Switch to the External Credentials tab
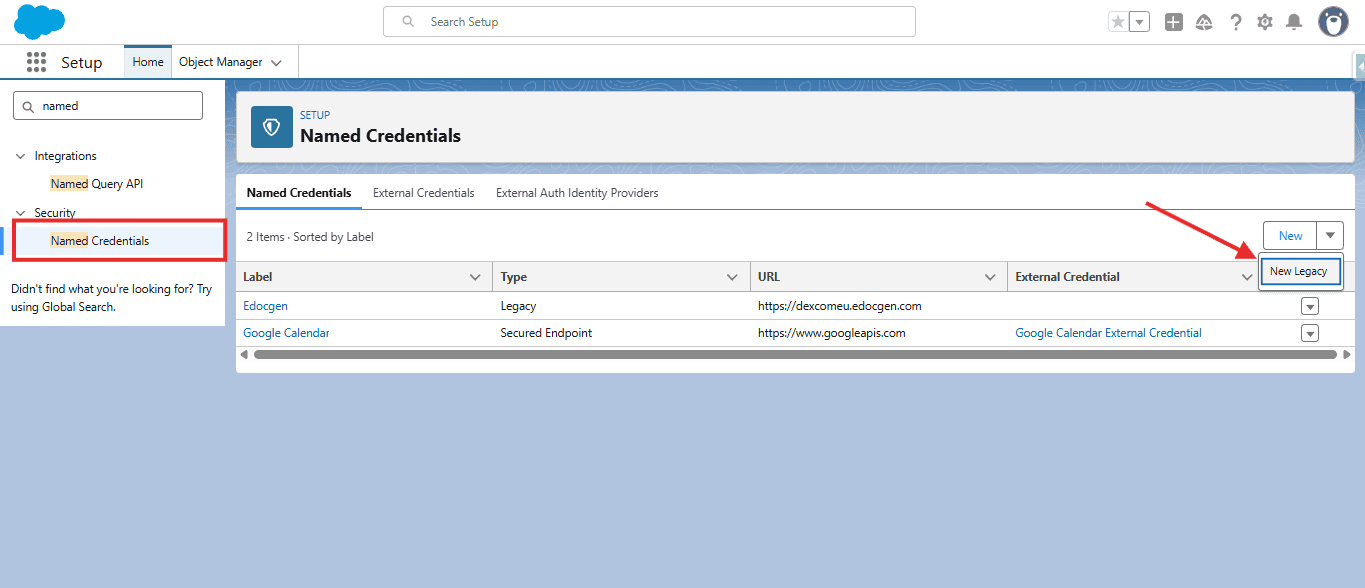The height and width of the screenshot is (588, 1365). tap(423, 193)
